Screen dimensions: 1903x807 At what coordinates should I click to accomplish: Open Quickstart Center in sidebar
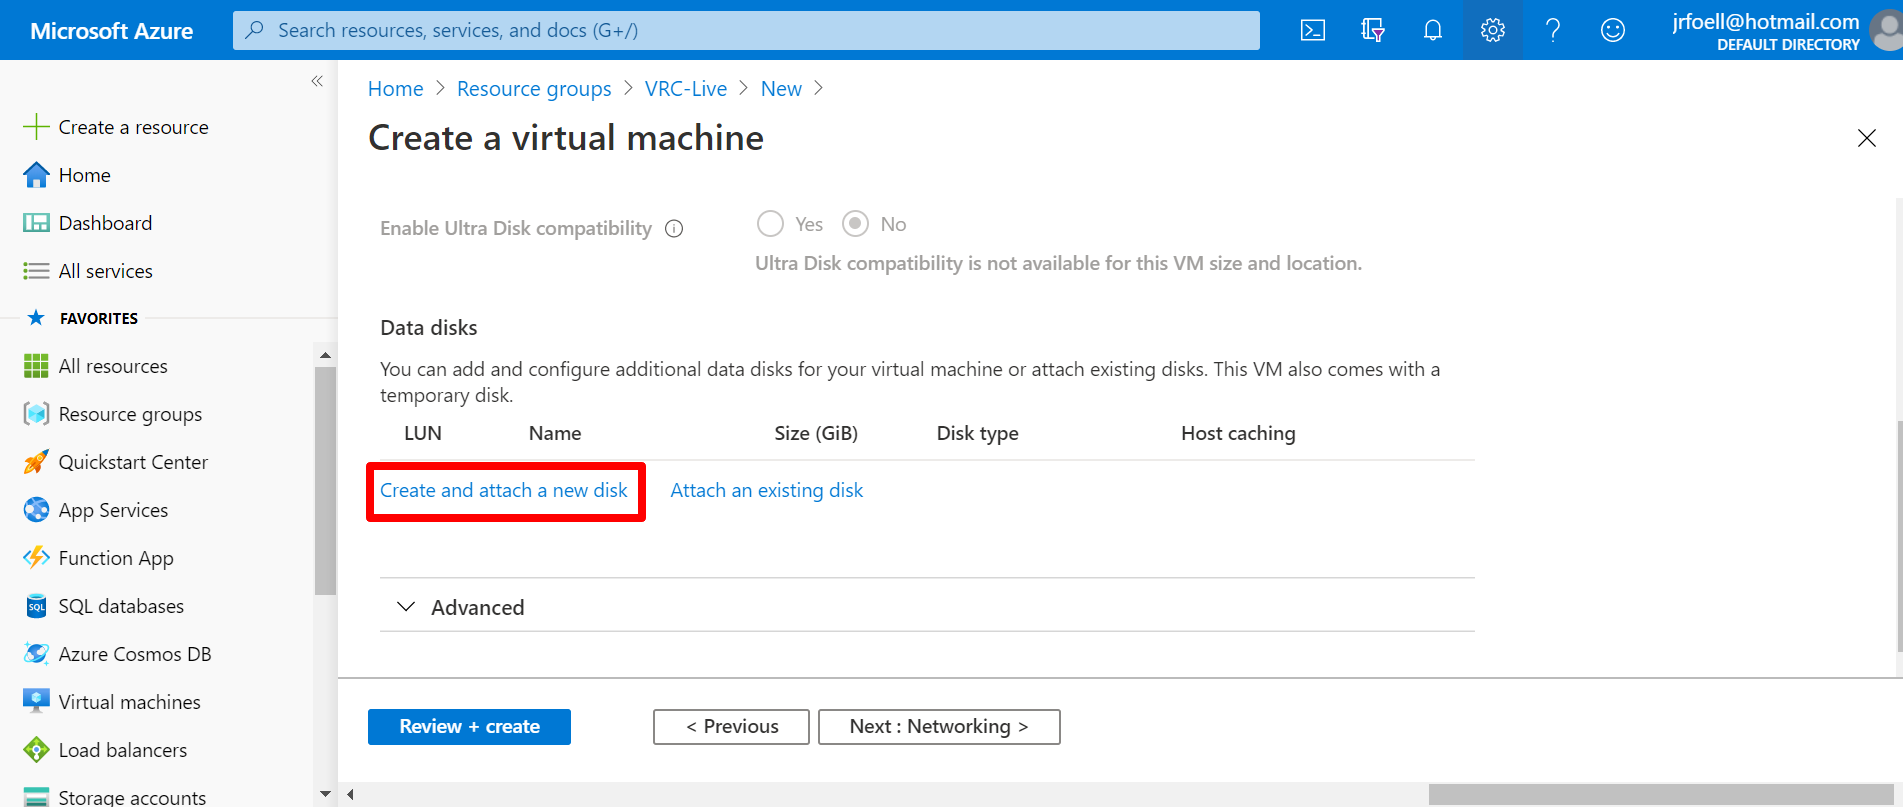point(133,462)
